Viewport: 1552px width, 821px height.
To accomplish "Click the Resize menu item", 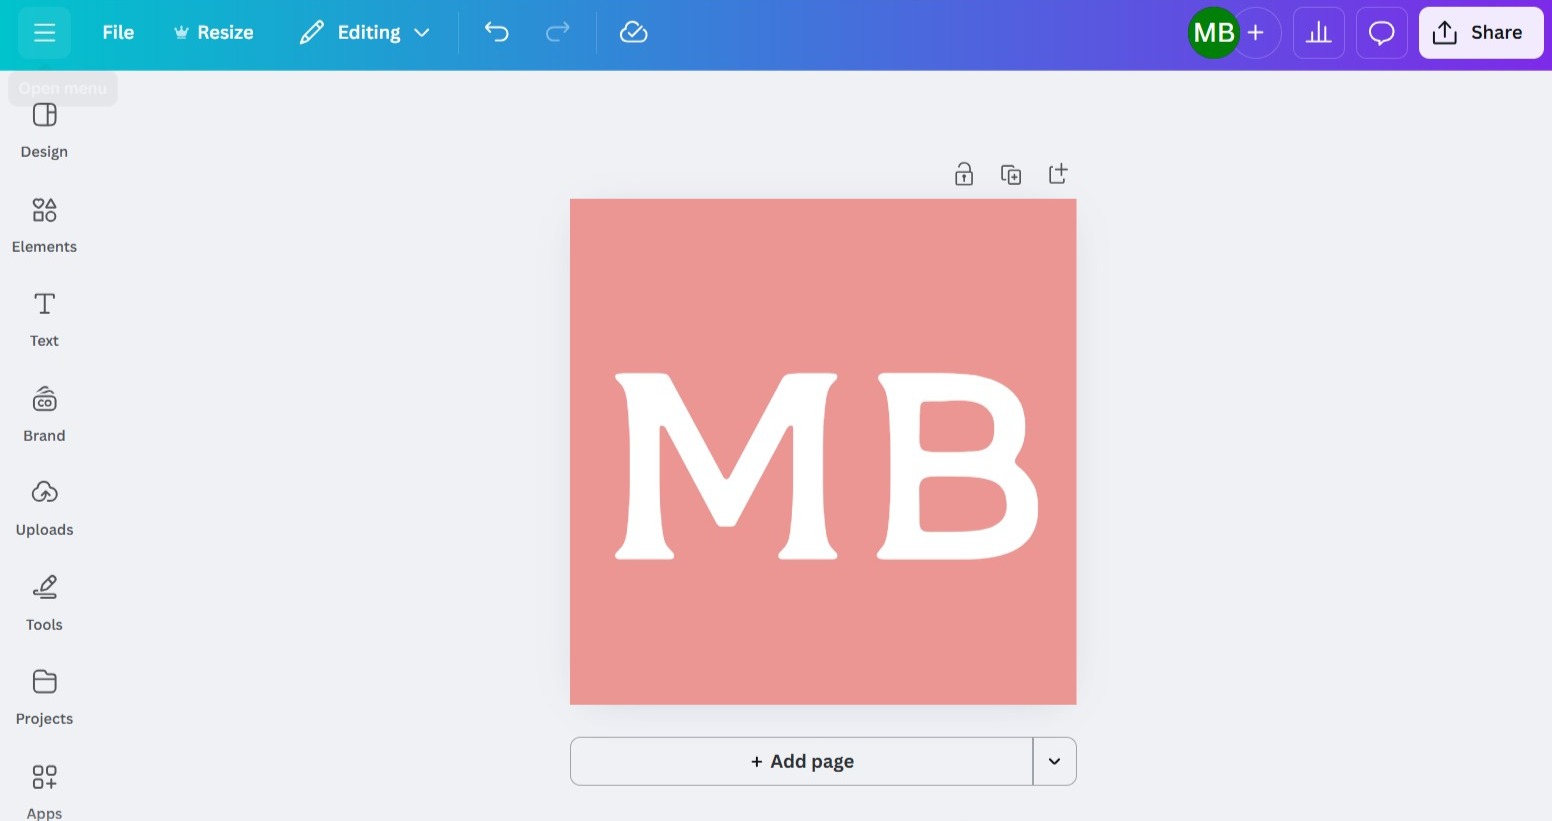I will [213, 32].
